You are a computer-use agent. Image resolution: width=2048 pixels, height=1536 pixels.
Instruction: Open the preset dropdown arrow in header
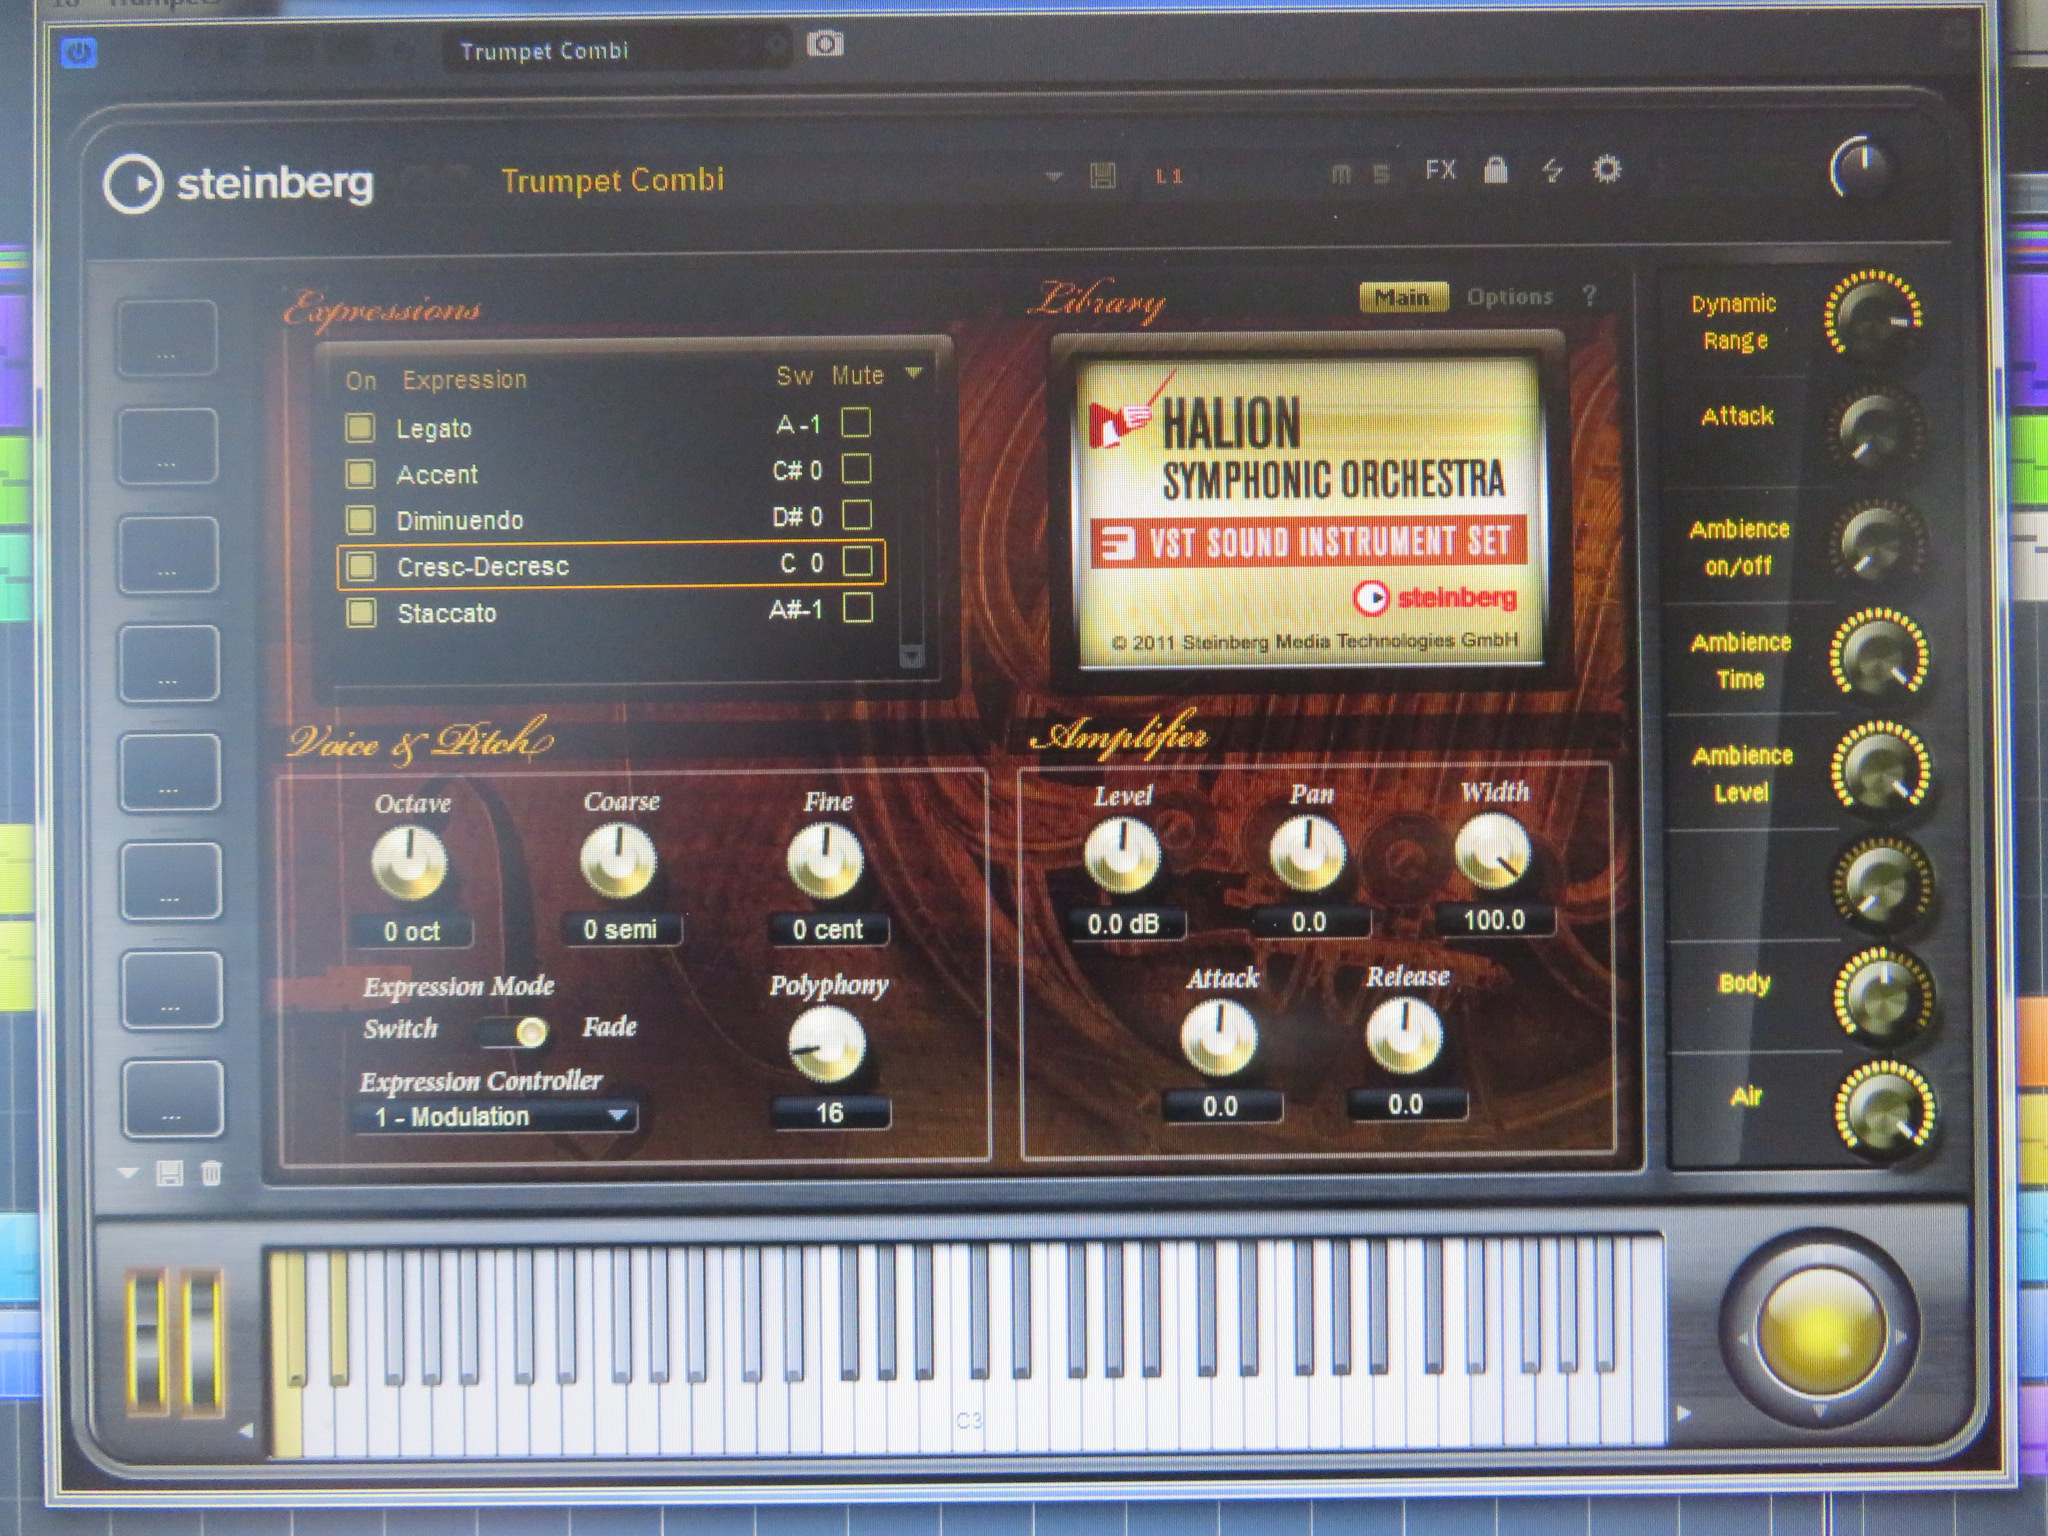coord(1053,176)
